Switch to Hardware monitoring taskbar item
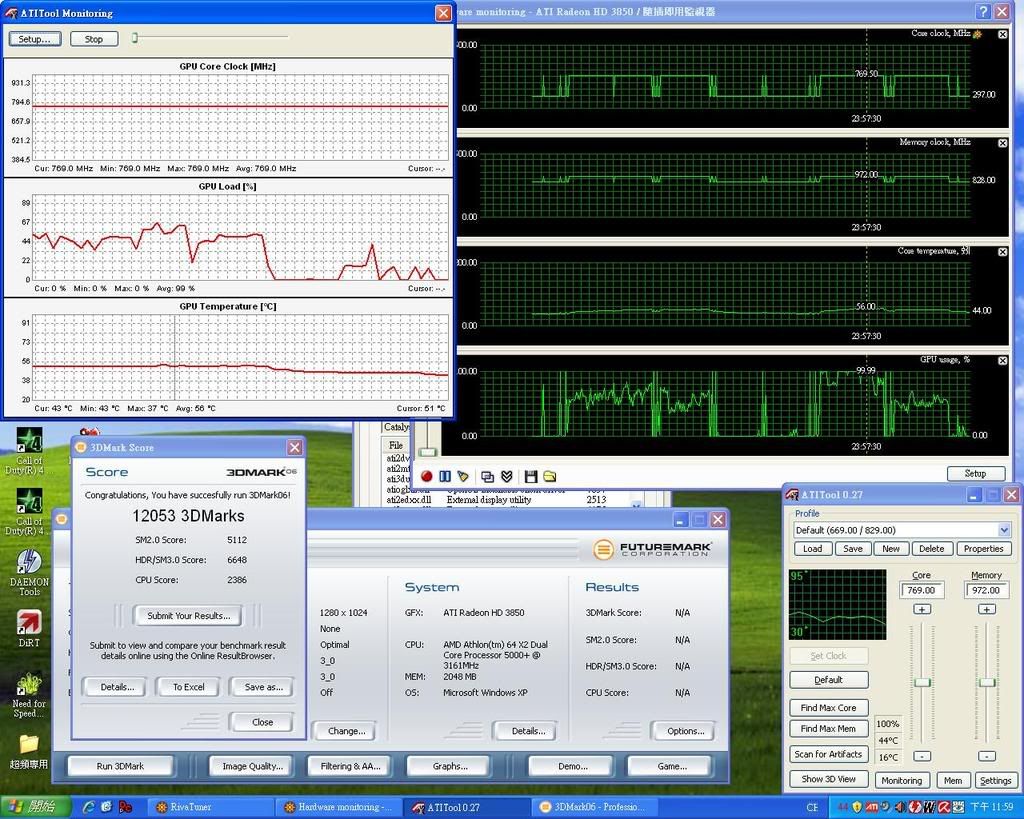 pyautogui.click(x=338, y=807)
